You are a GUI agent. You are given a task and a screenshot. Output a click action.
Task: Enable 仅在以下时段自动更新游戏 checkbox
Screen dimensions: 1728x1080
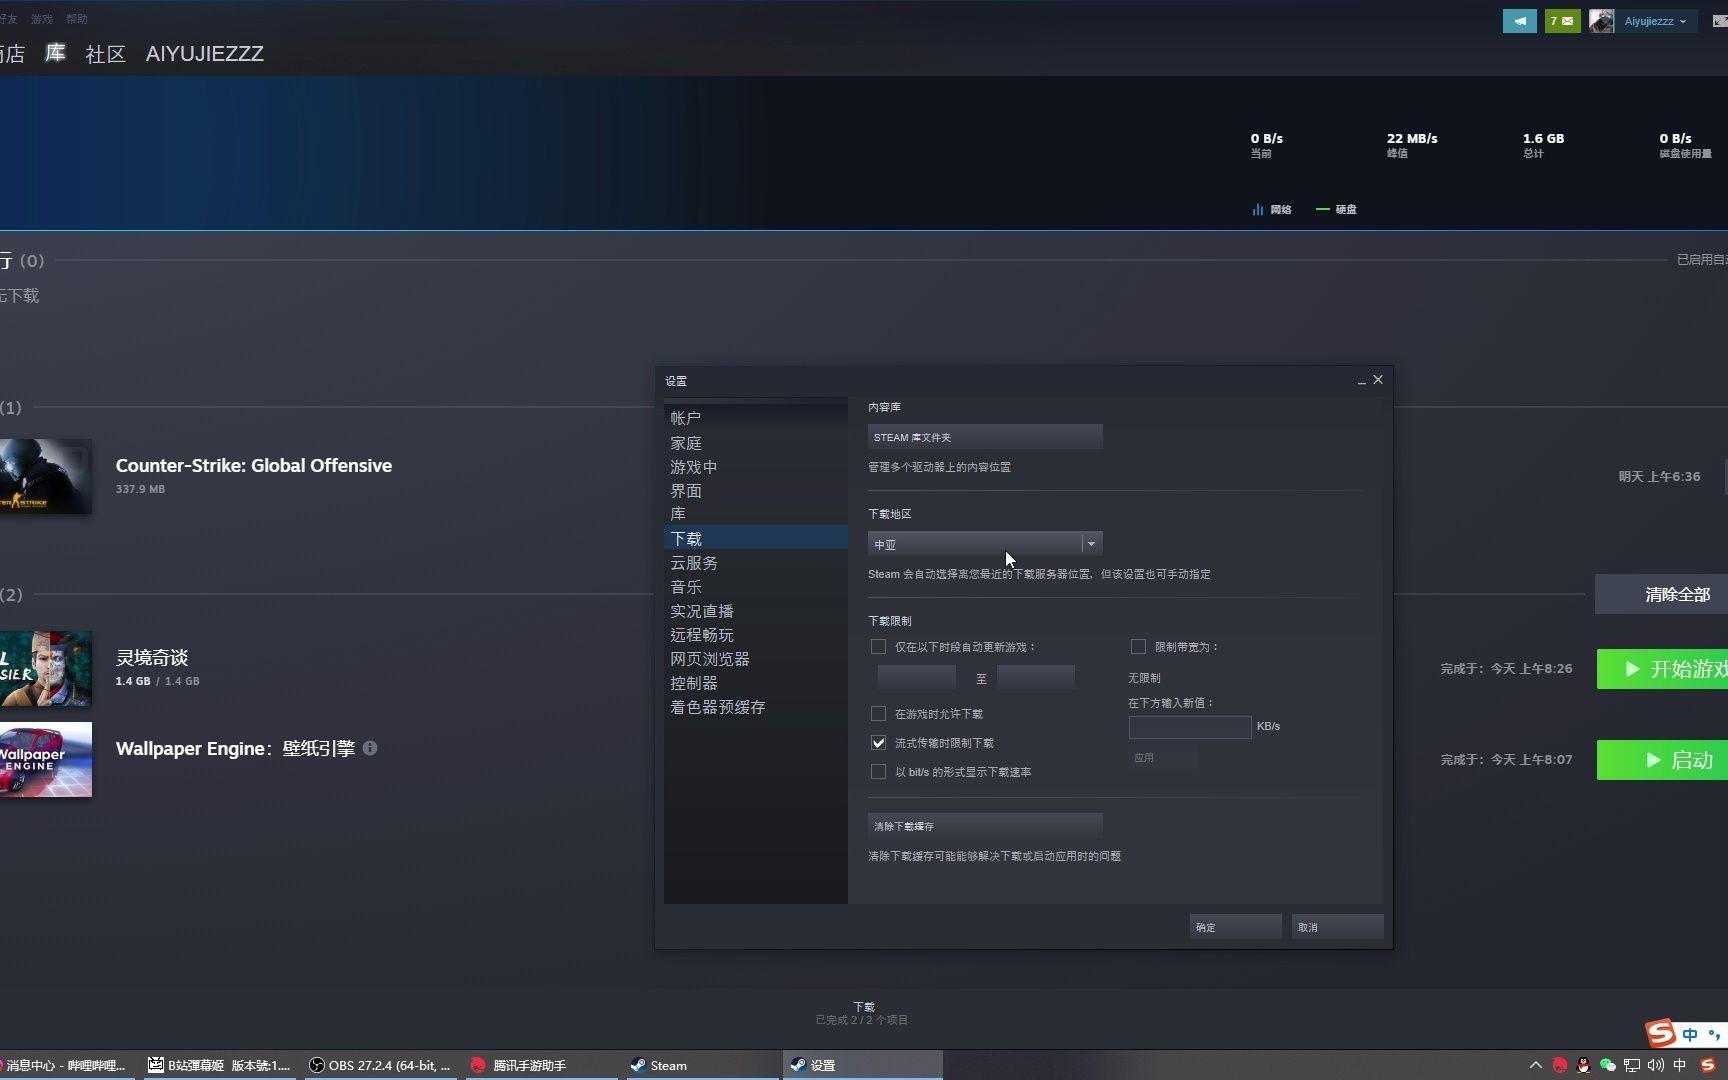(878, 647)
